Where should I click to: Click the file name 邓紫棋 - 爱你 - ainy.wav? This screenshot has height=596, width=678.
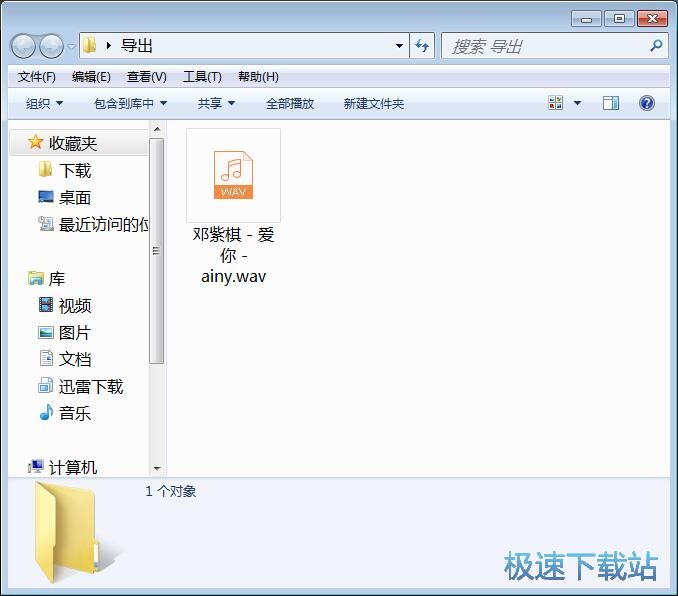[x=233, y=255]
